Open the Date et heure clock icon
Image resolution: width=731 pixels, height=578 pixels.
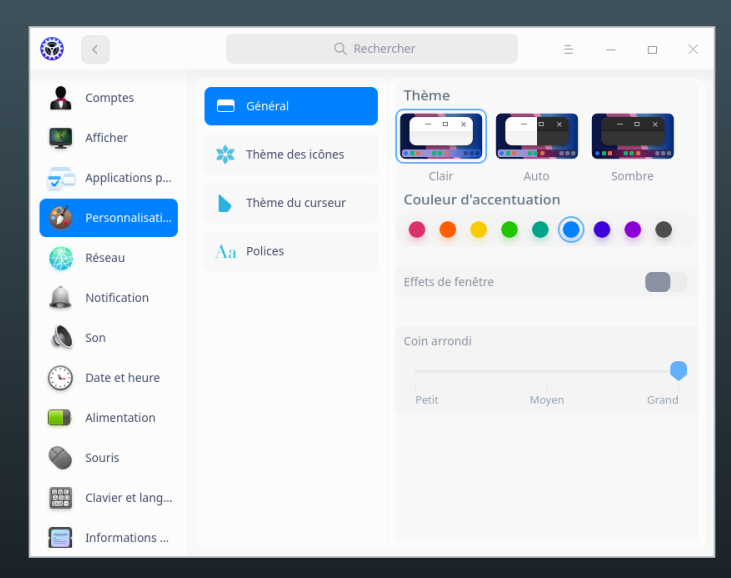61,378
